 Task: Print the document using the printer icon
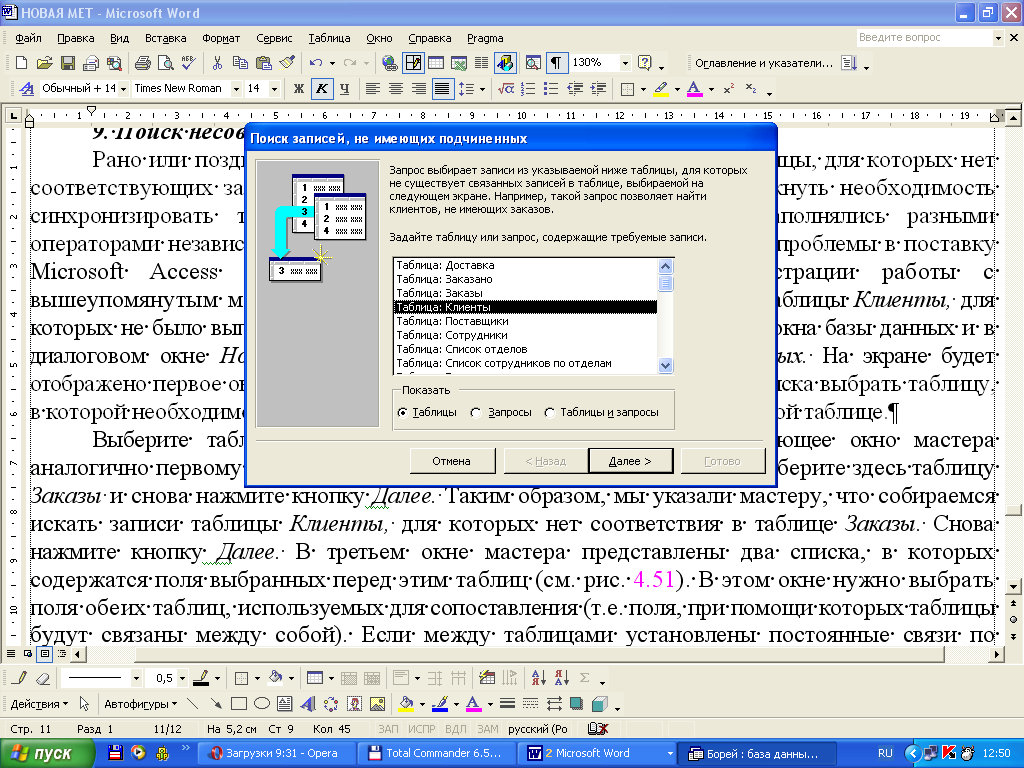tap(142, 63)
